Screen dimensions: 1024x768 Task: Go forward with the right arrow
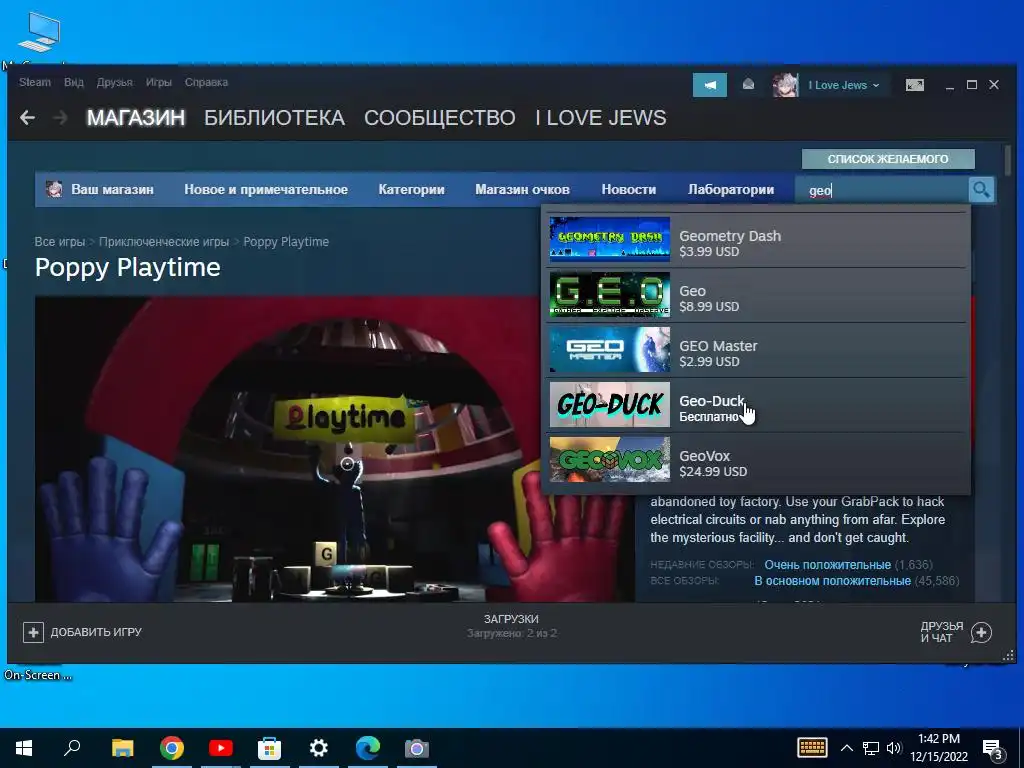[x=60, y=118]
